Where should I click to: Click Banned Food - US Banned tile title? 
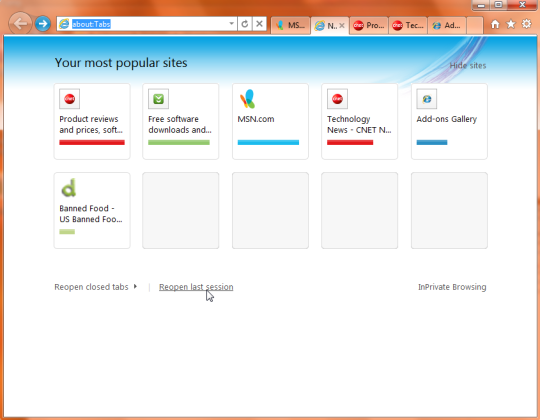click(x=91, y=214)
